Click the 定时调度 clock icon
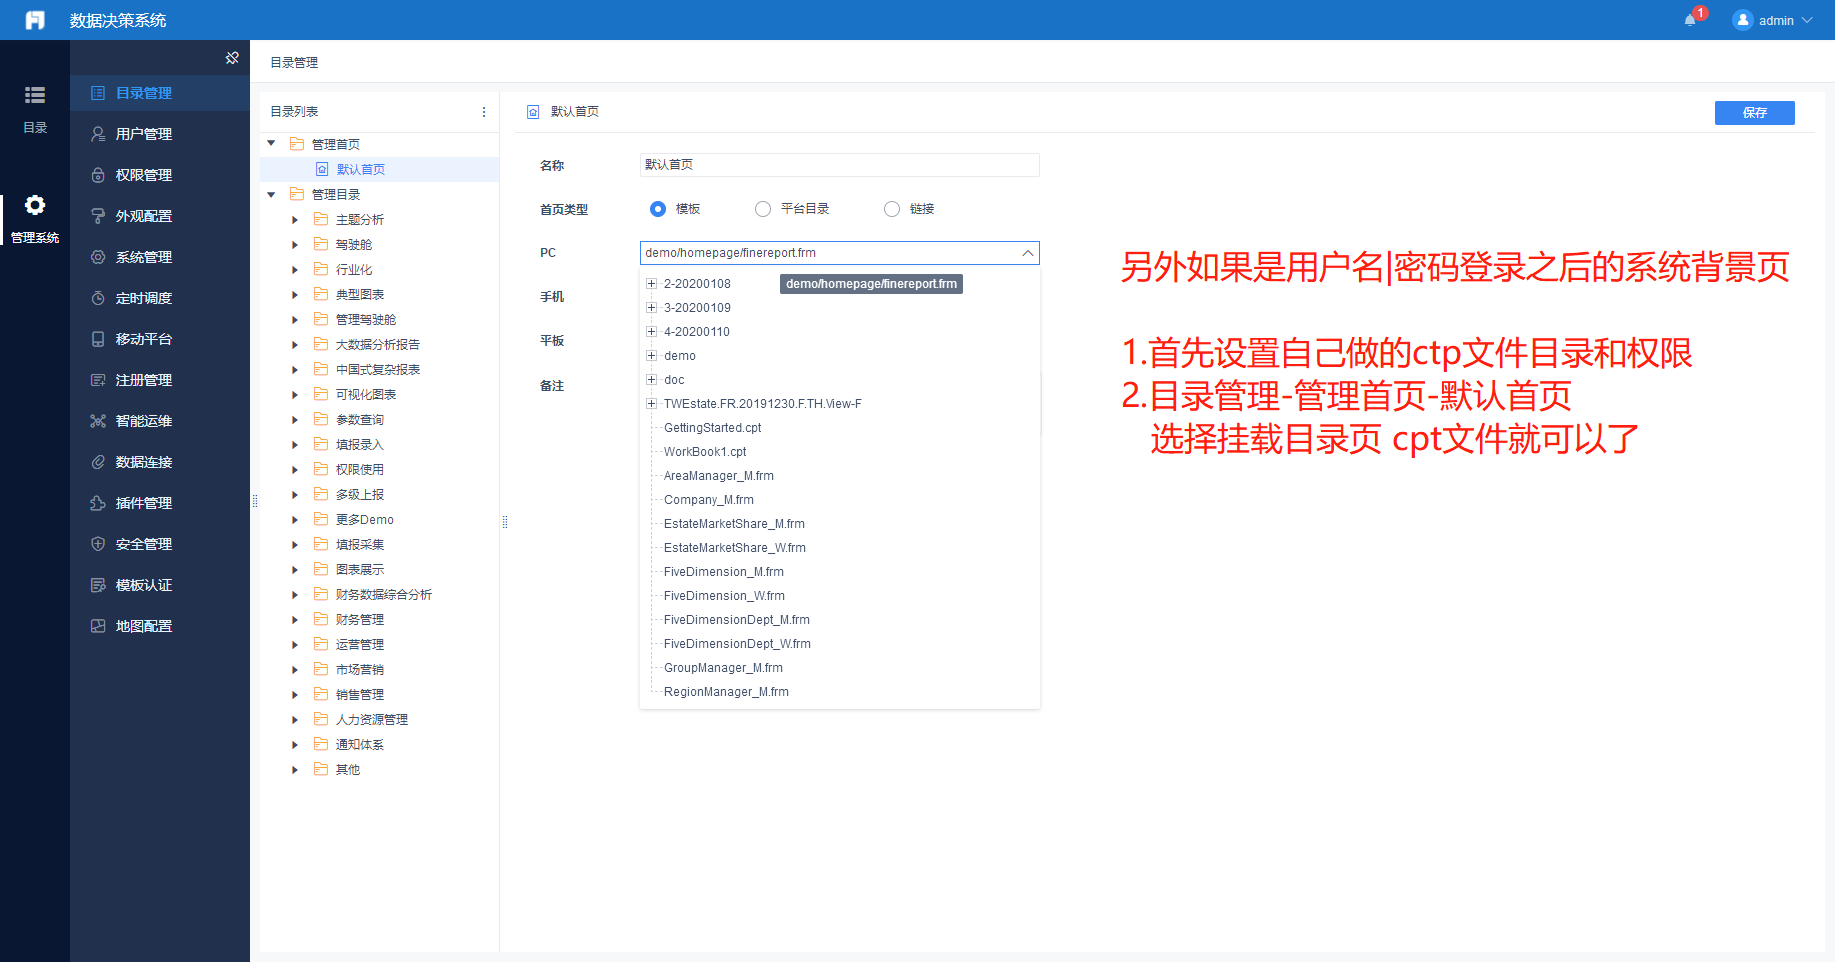The height and width of the screenshot is (962, 1835). pyautogui.click(x=98, y=298)
